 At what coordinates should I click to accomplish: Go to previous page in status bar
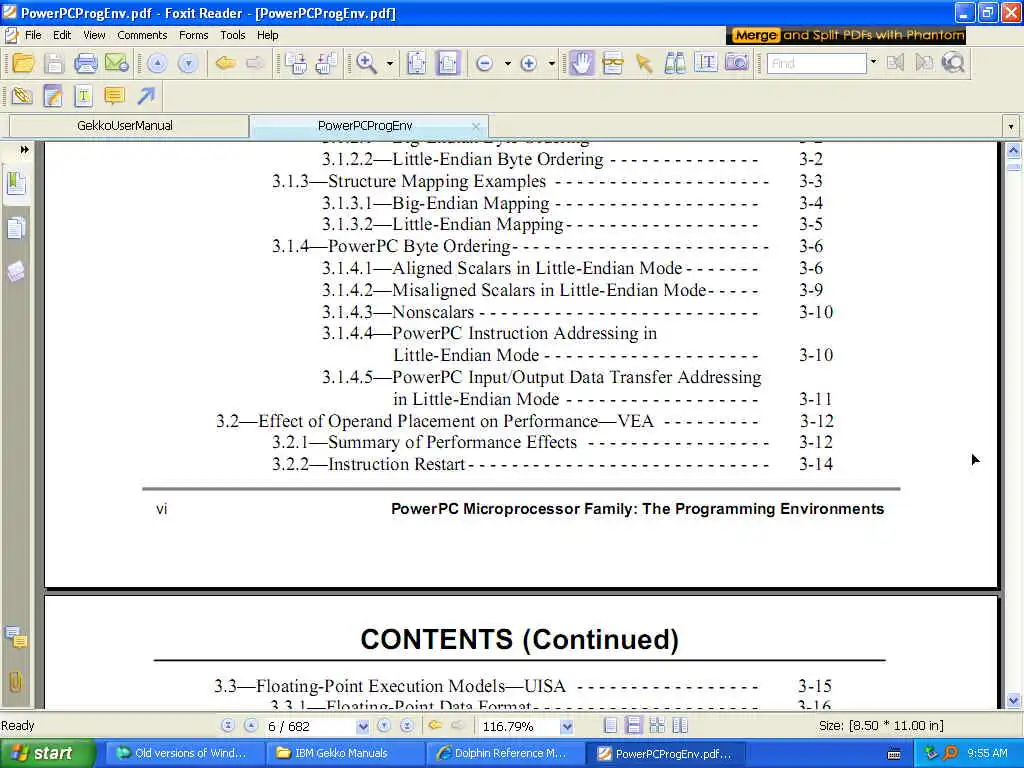pos(251,726)
